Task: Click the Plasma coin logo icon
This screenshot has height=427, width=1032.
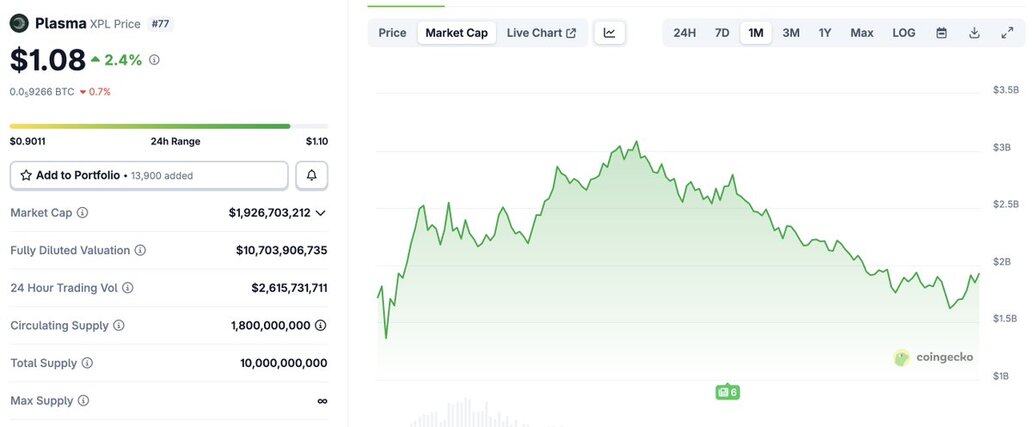Action: [19, 23]
